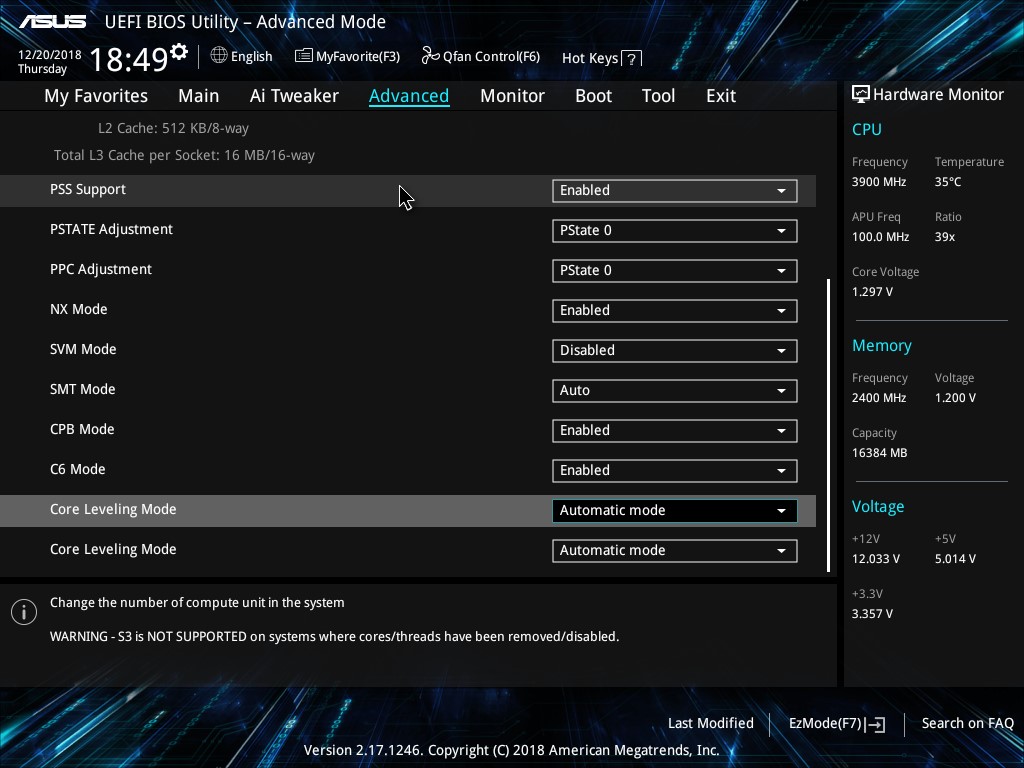Open Qfan Control(F6)
Viewport: 1024px width, 768px height.
coord(481,57)
